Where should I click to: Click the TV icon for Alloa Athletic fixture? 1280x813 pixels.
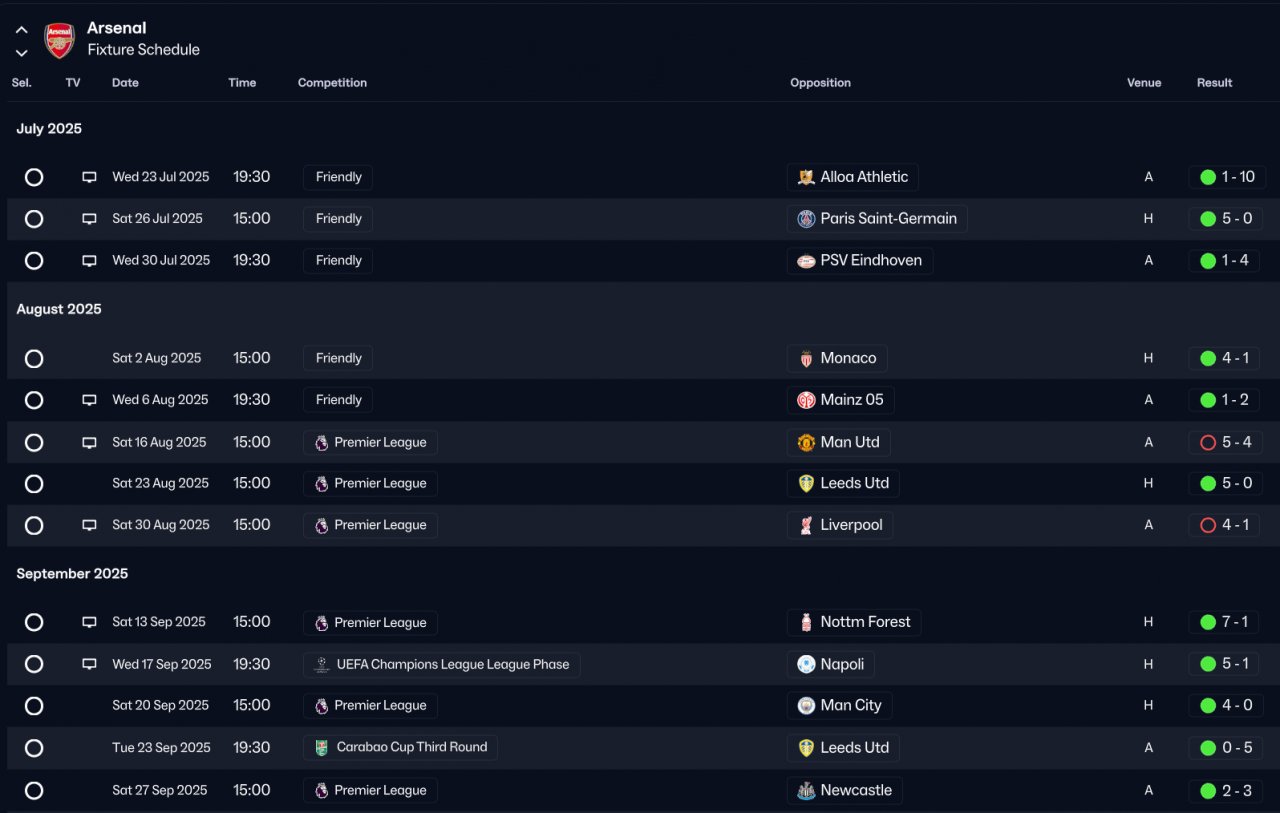click(89, 177)
